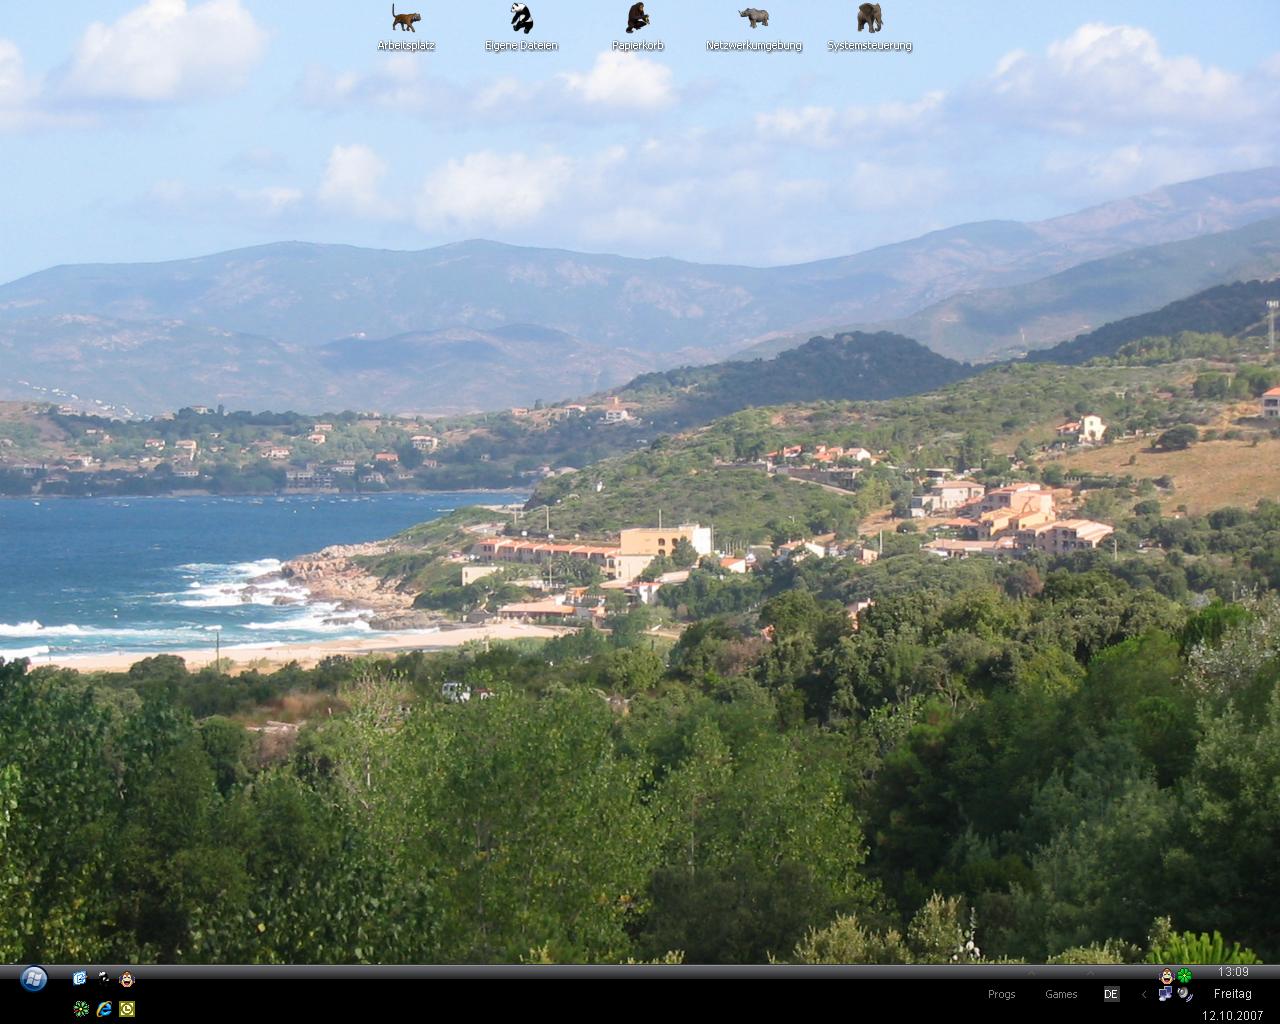Open the Progs toolbar menu
The height and width of the screenshot is (1024, 1280).
pyautogui.click(x=1002, y=994)
